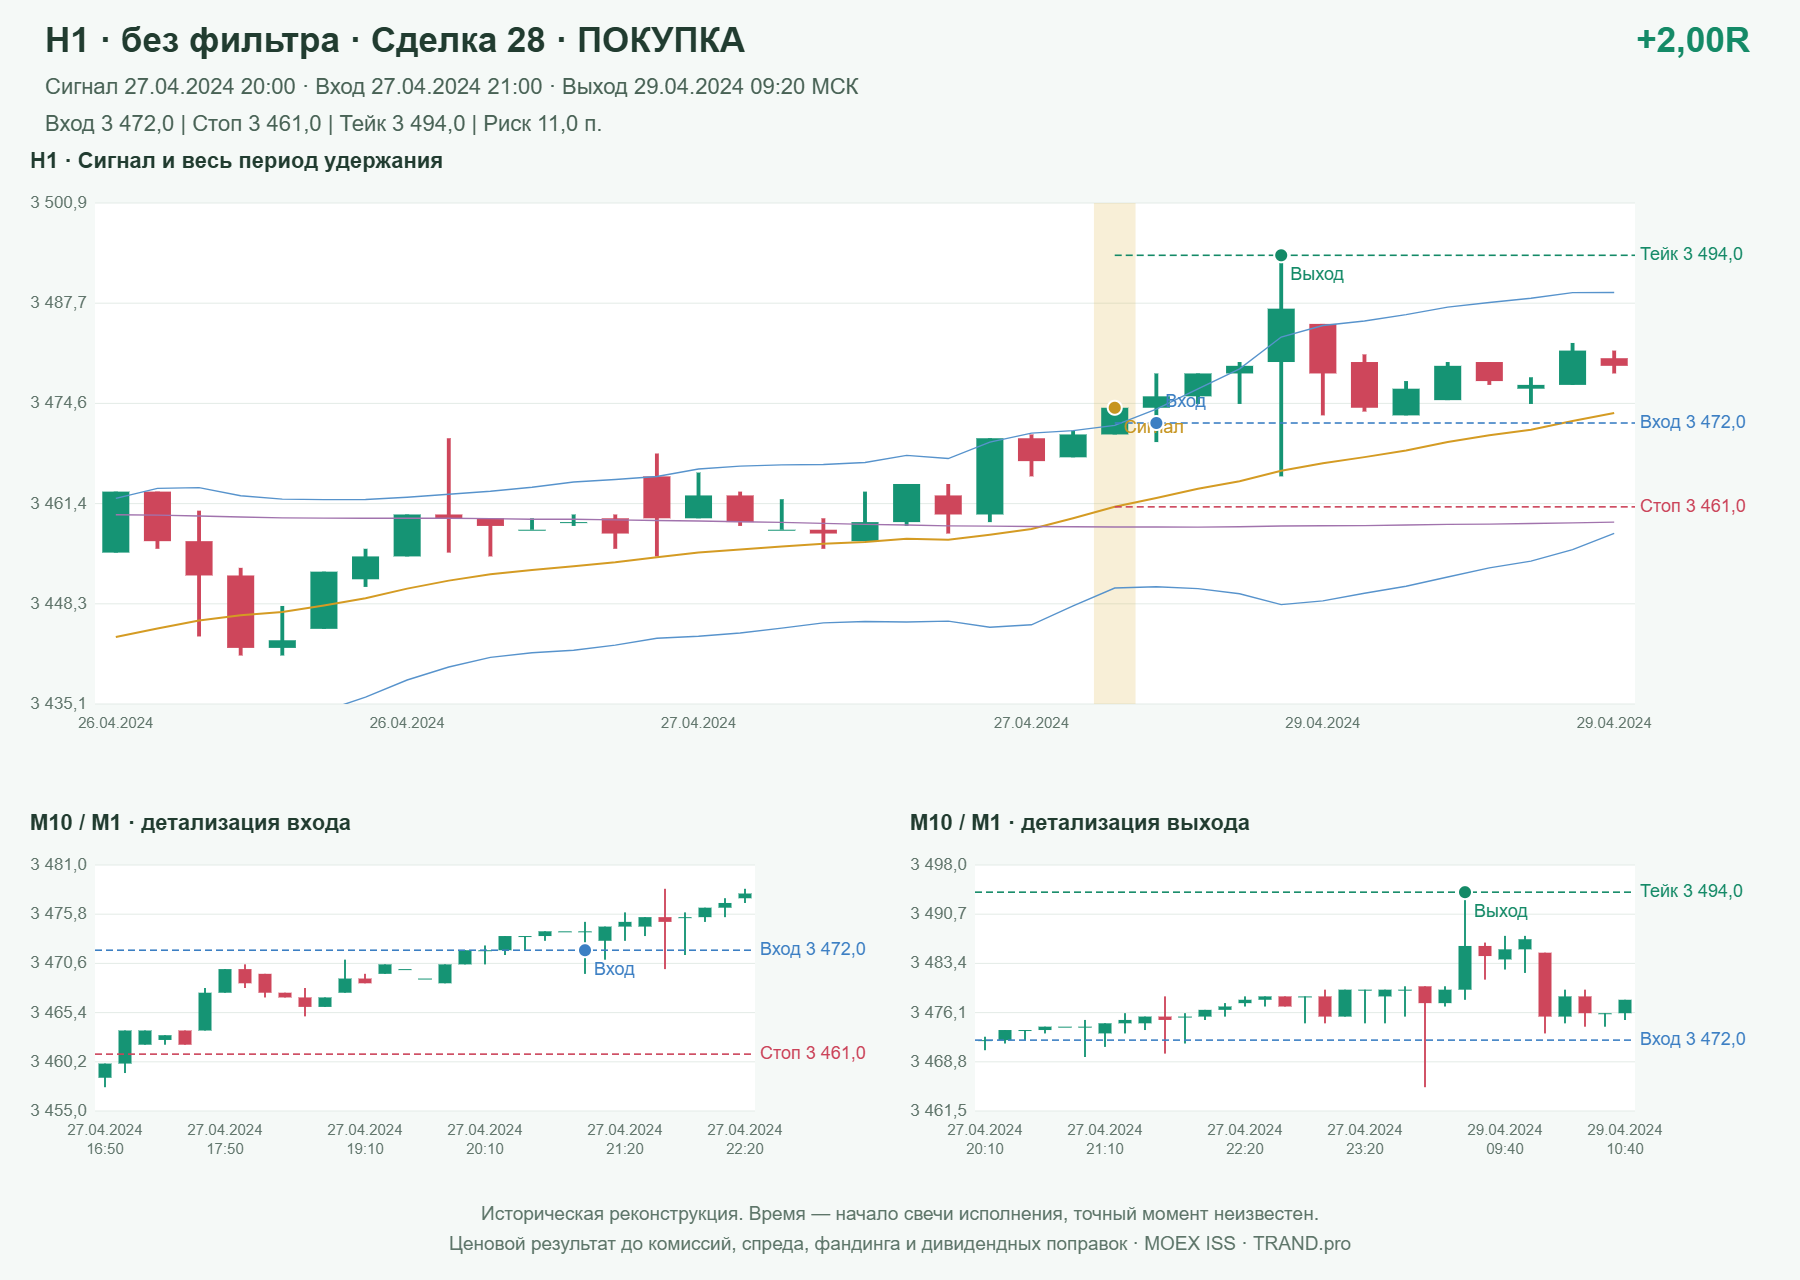The height and width of the screenshot is (1280, 1800).
Task: Click the 'Риск 11,0 п.' parameters line
Action: pos(323,124)
